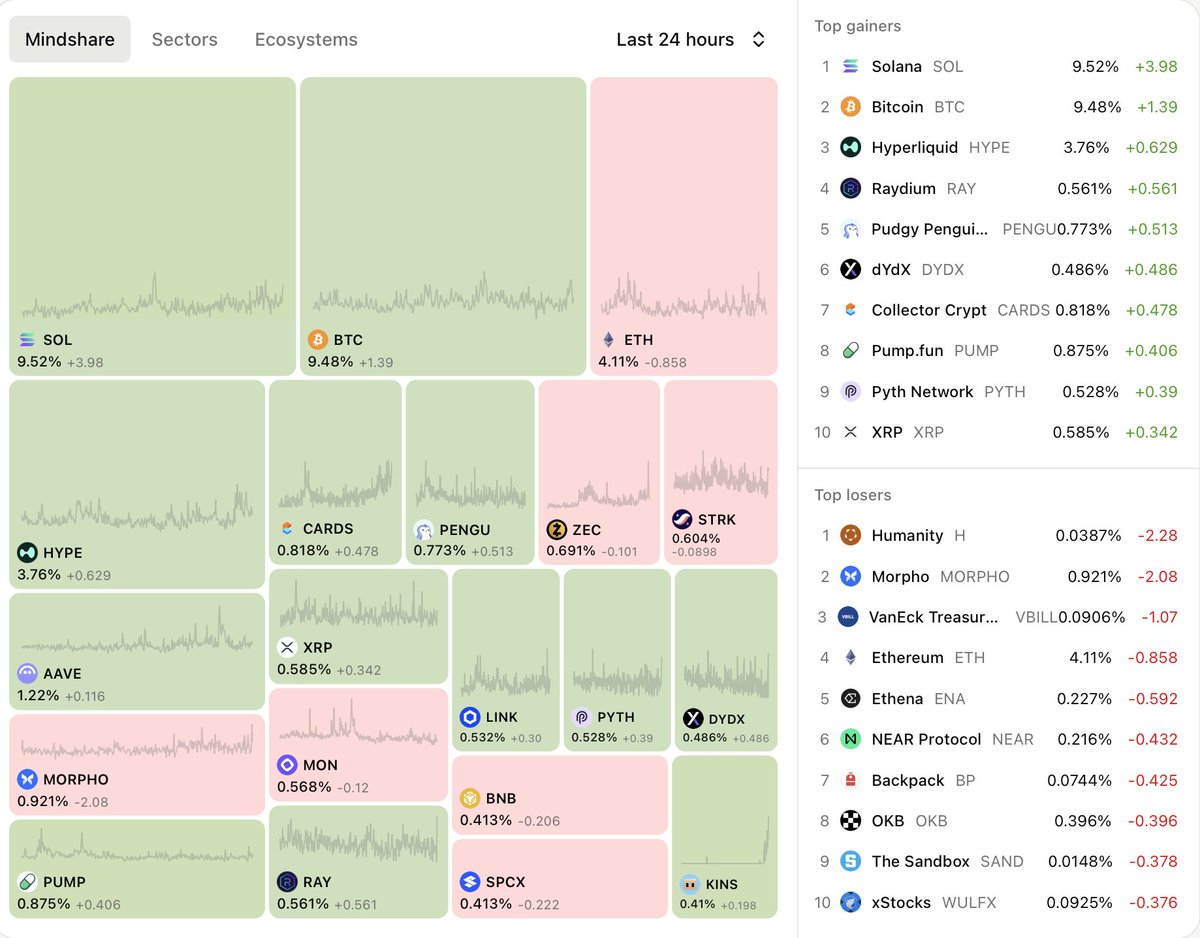Open Morpho in the Top losers list
Image resolution: width=1200 pixels, height=938 pixels.
998,576
